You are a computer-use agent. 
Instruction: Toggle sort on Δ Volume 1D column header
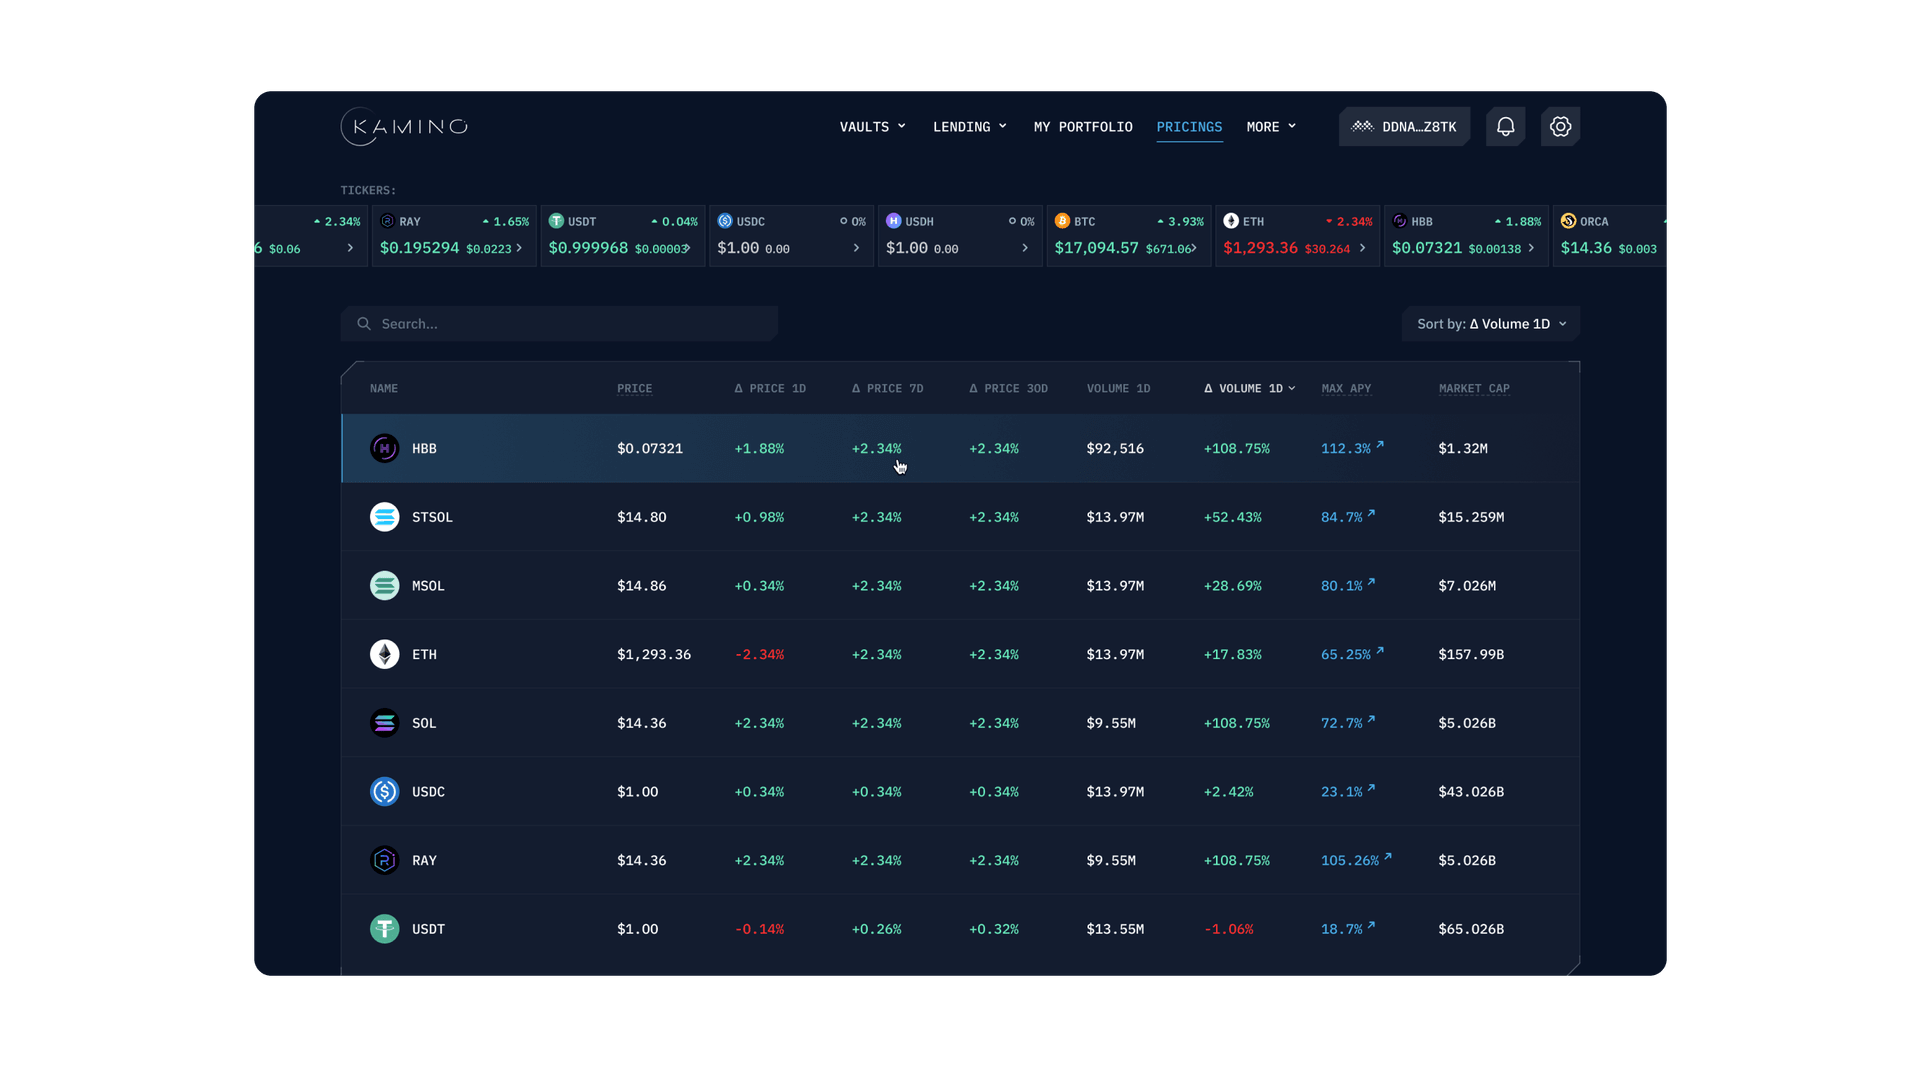click(x=1249, y=389)
